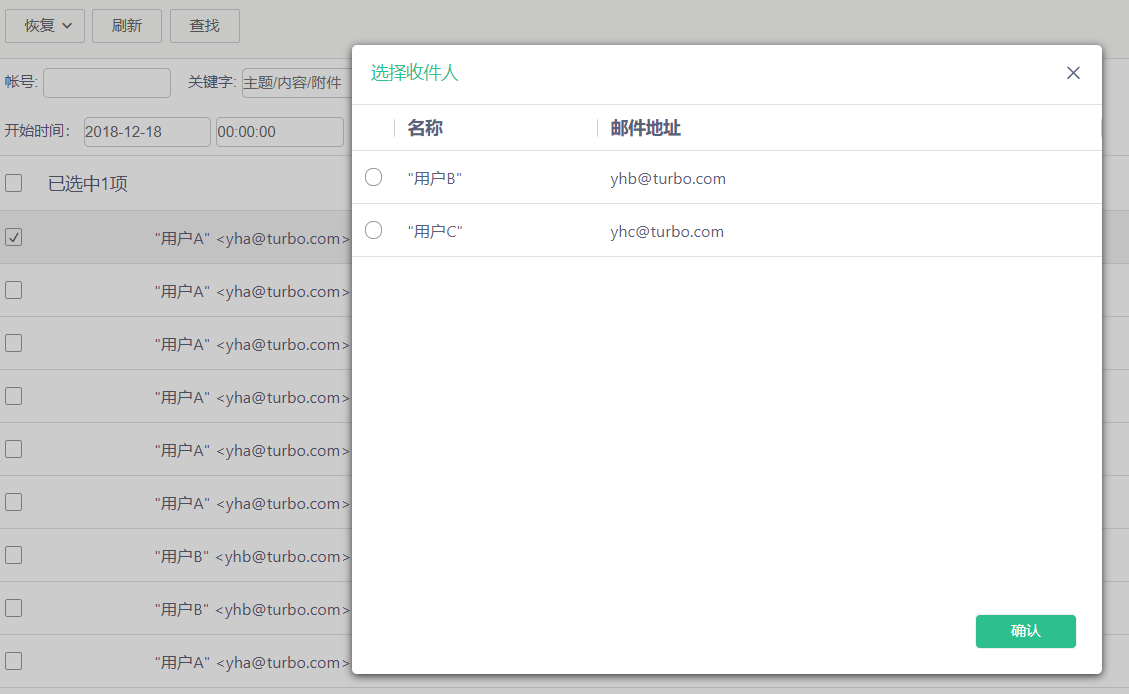Screen dimensions: 1129x694
Task: Check the fourth 用户A row checkbox
Action: point(14,397)
